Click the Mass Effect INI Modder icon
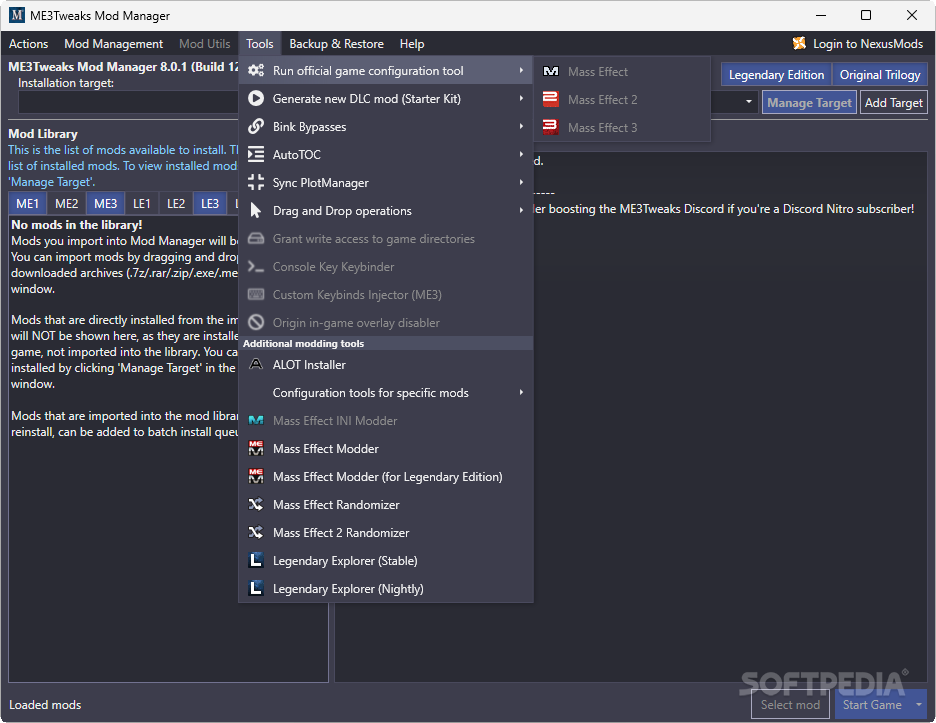This screenshot has height=723, width=936. tap(256, 421)
